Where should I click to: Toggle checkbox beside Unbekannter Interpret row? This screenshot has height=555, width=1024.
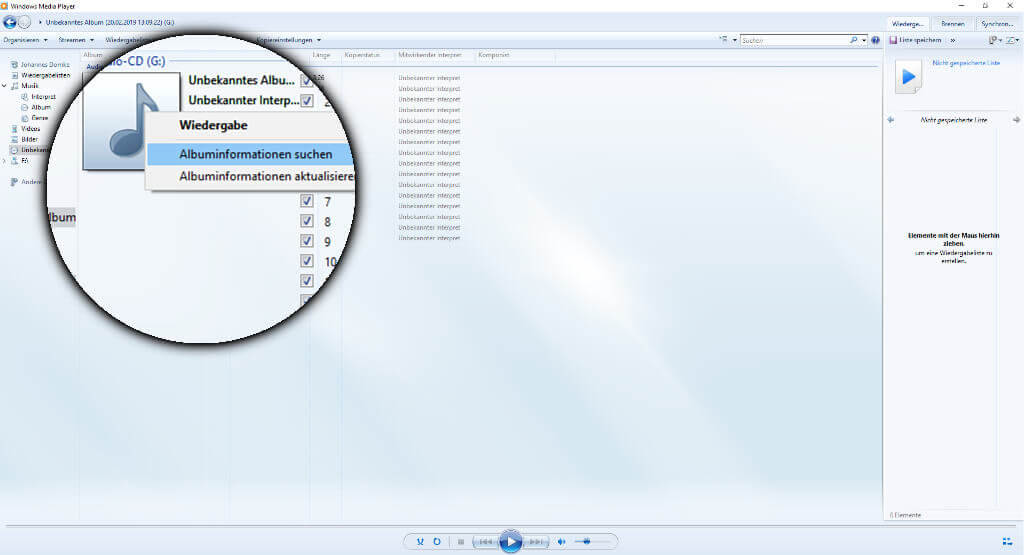pyautogui.click(x=306, y=101)
